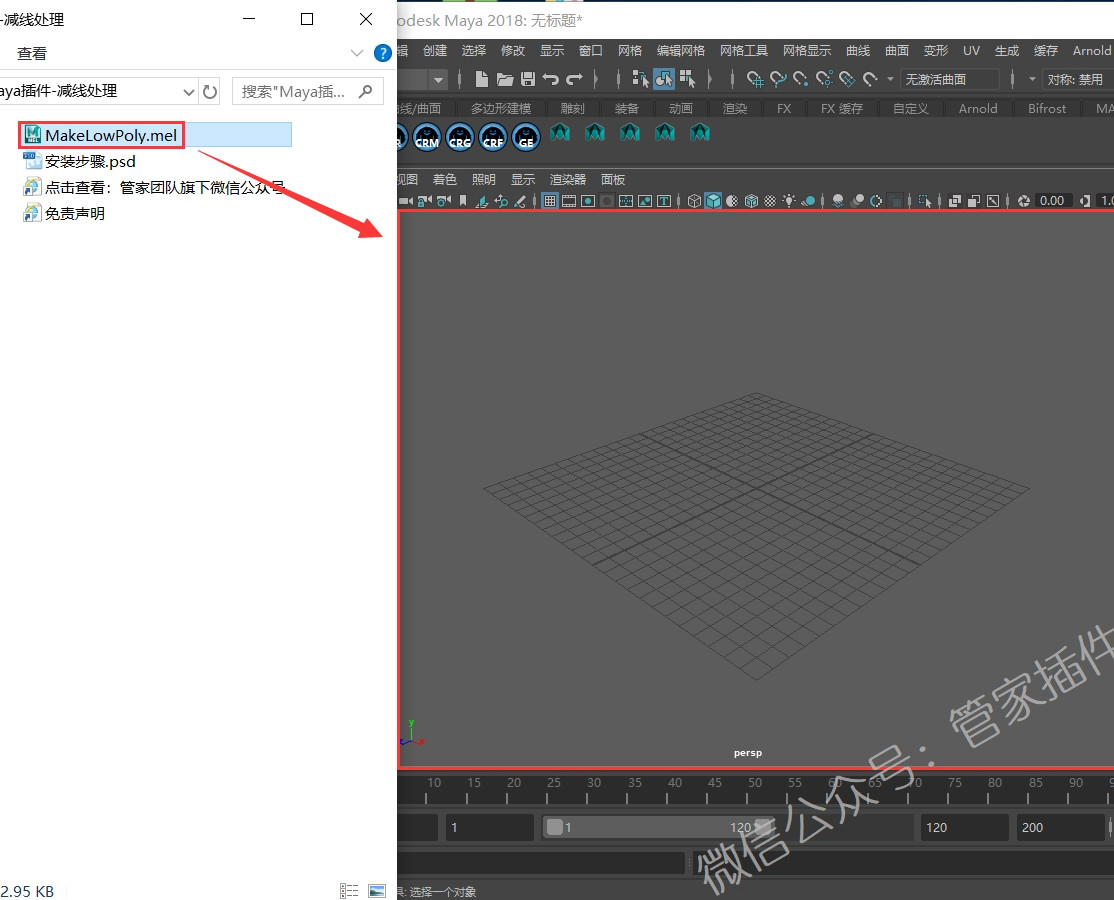This screenshot has height=900, width=1114.
Task: Select the 免责声明 shortcut
Action: pyautogui.click(x=64, y=213)
